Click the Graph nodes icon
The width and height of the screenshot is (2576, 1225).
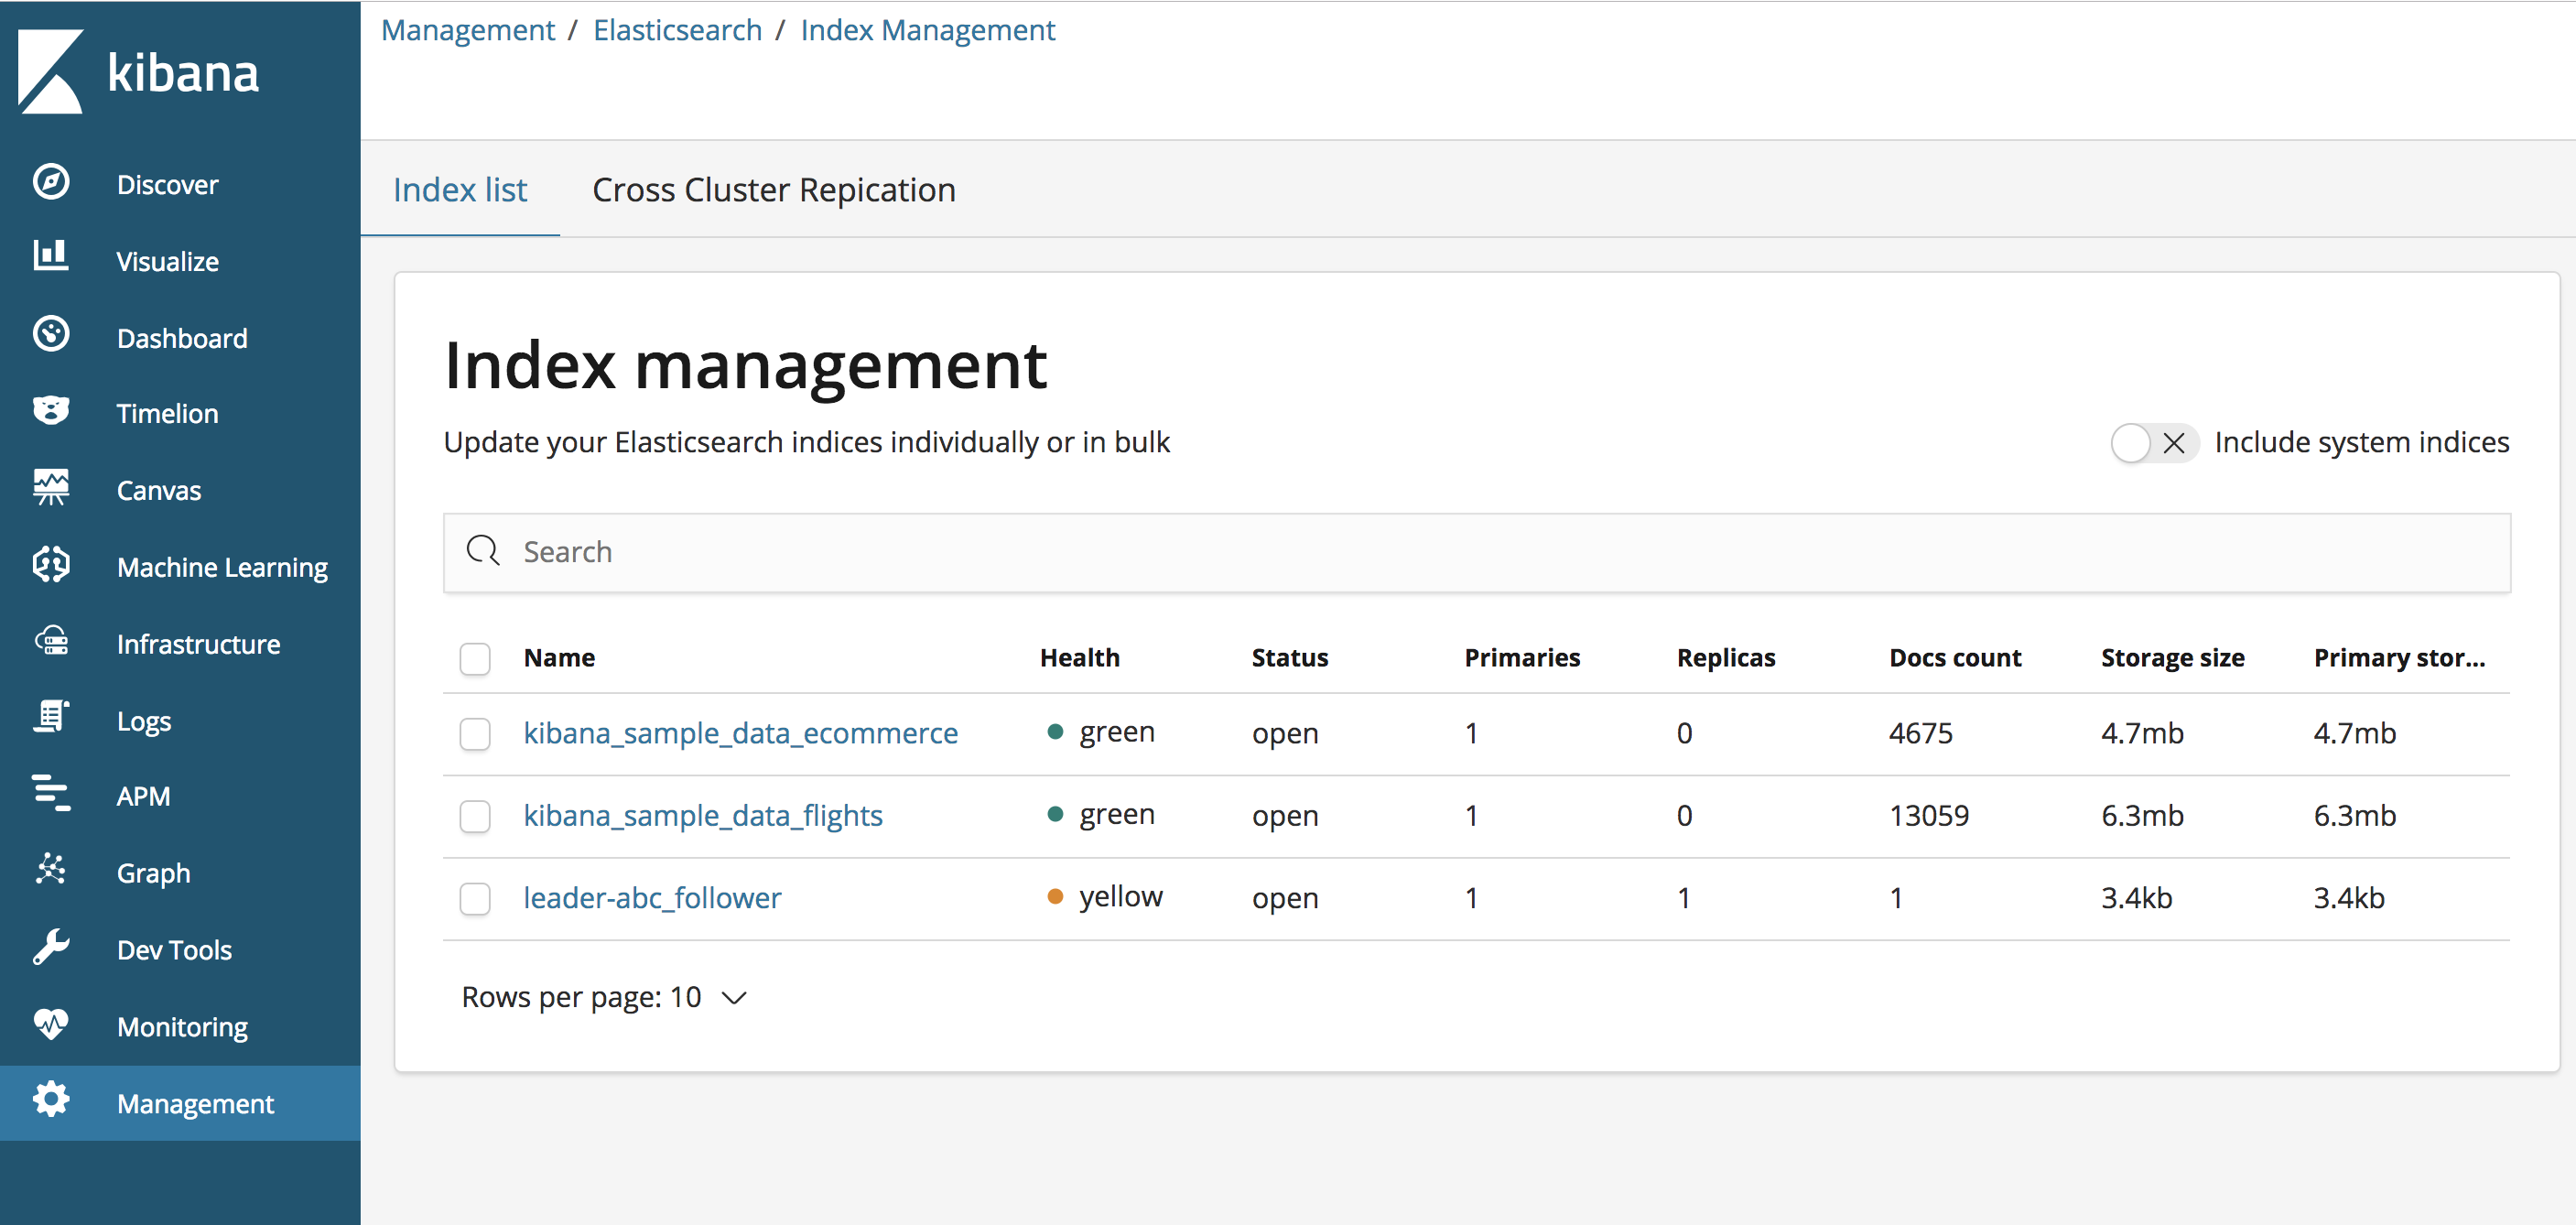(51, 870)
